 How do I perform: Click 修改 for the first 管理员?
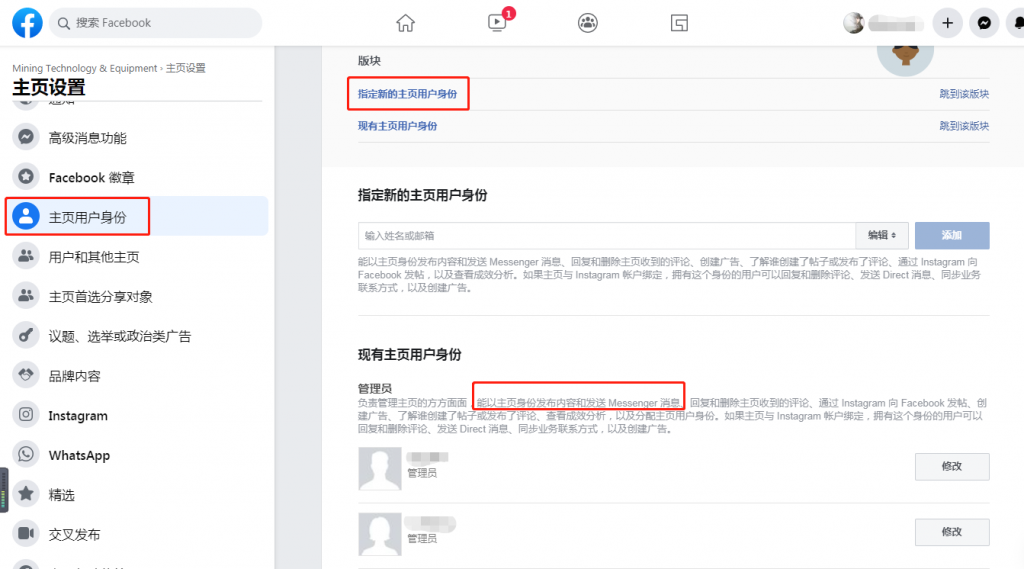pos(952,466)
